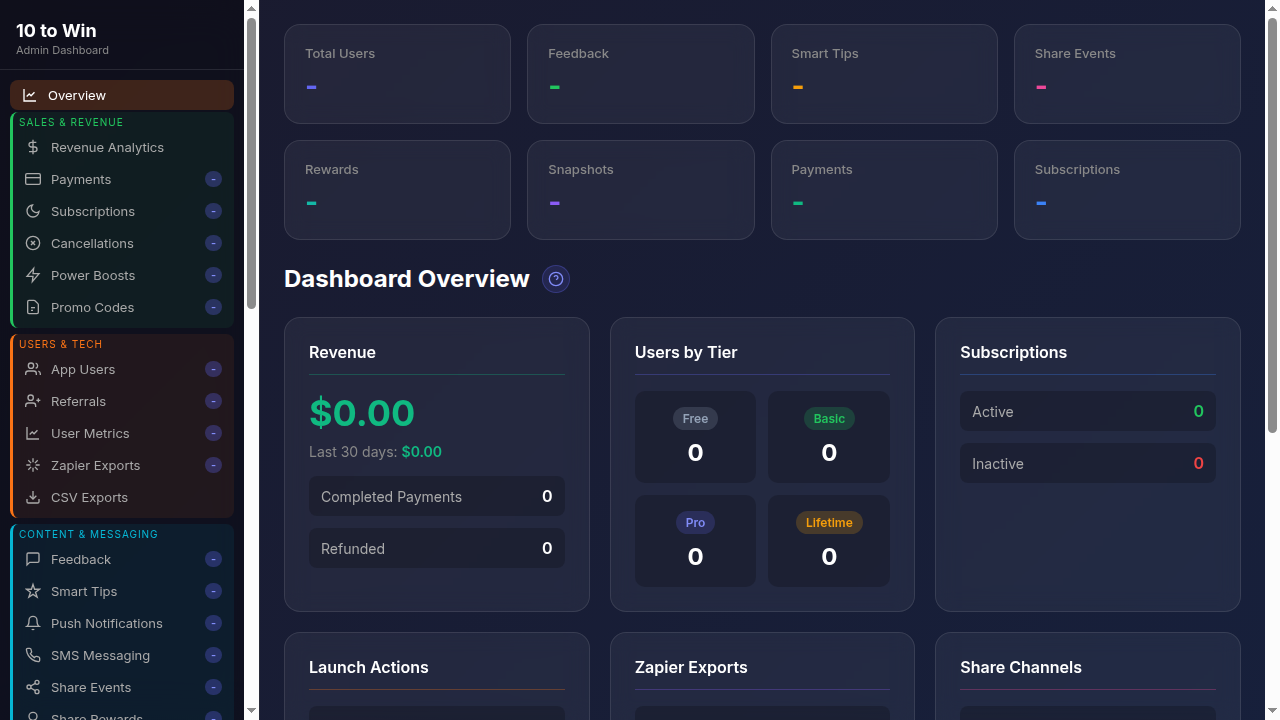The image size is (1280, 720).
Task: Collapse the SALES & REVENUE section
Action: pos(71,122)
